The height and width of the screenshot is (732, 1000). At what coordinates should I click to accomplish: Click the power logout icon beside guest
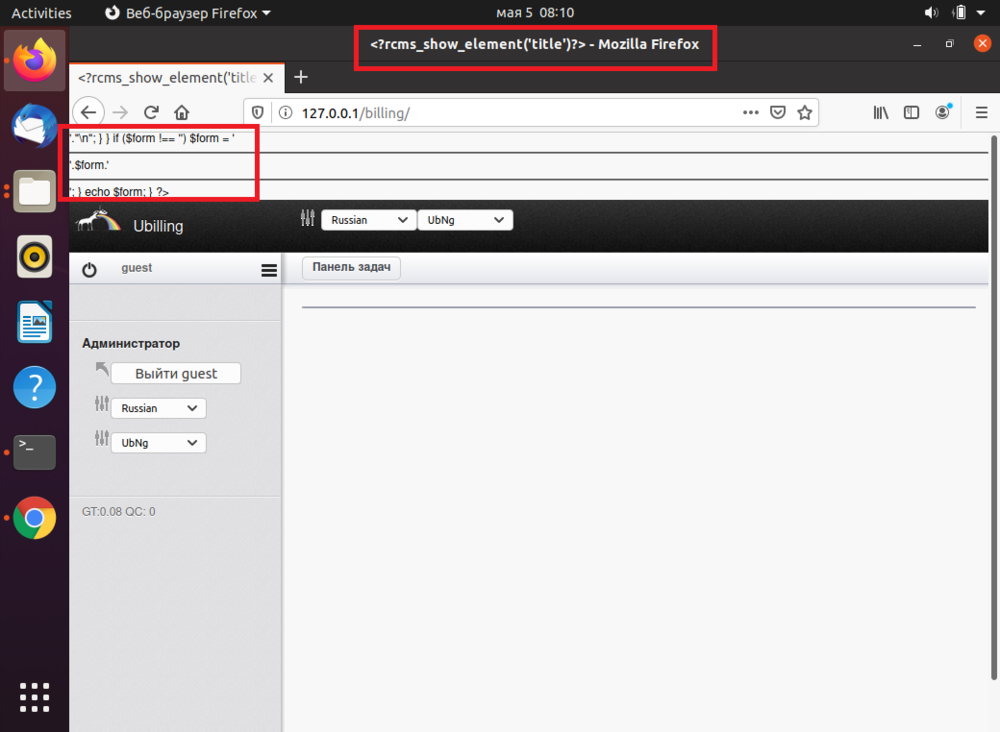[x=89, y=270]
